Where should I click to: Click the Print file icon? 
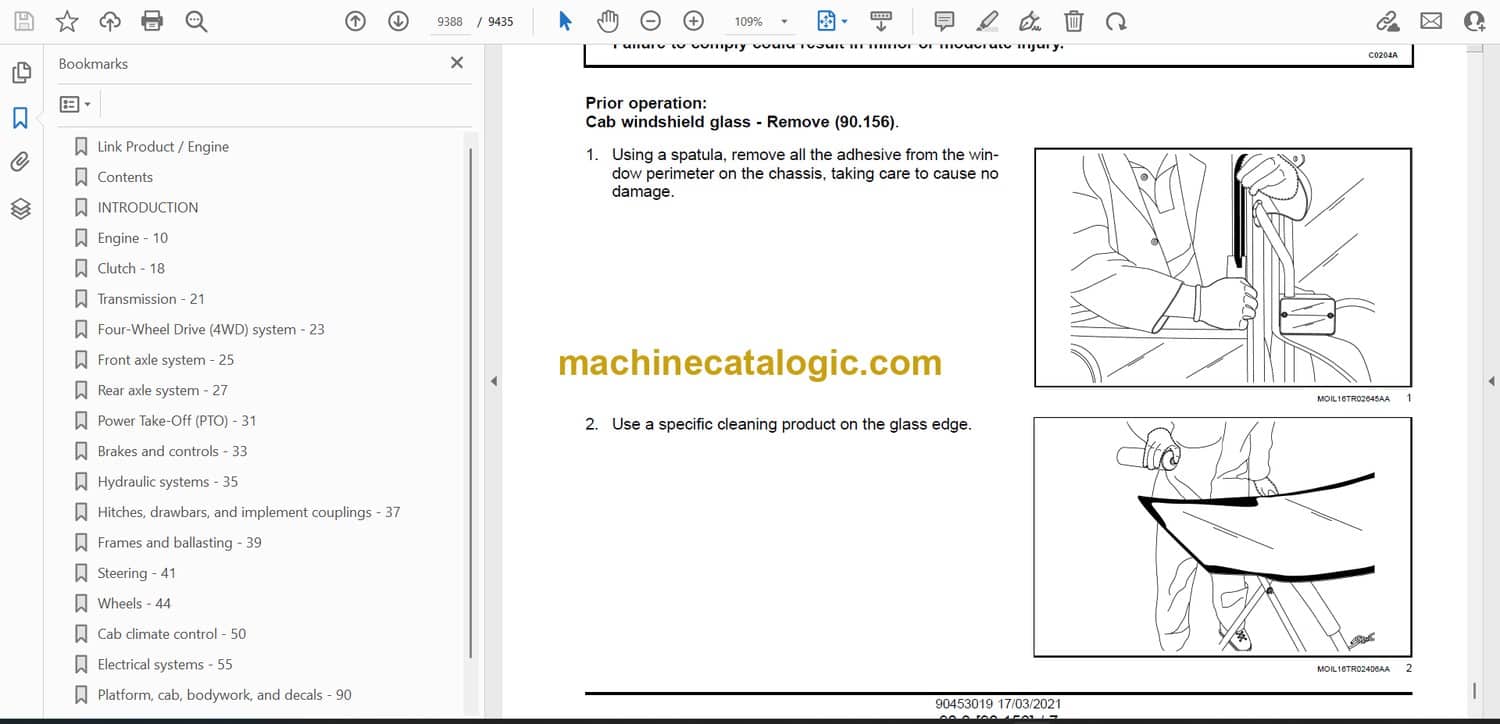point(152,21)
